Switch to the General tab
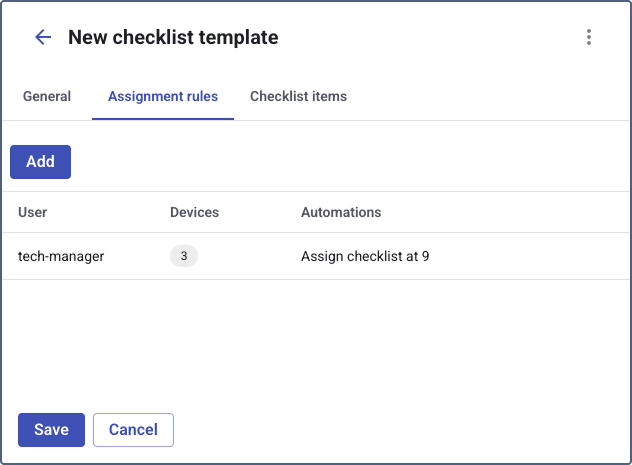632x465 pixels. pos(47,97)
